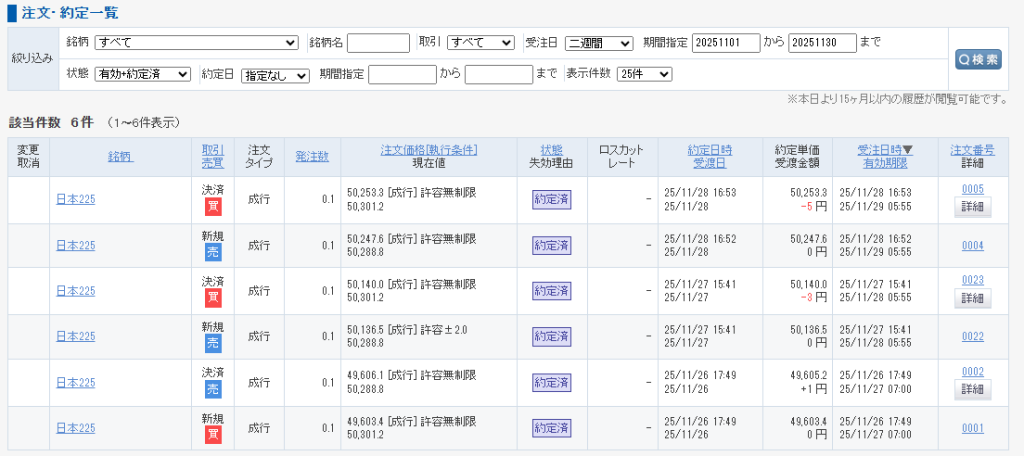Open the 取引 dropdown
1024x456 pixels.
(x=480, y=43)
